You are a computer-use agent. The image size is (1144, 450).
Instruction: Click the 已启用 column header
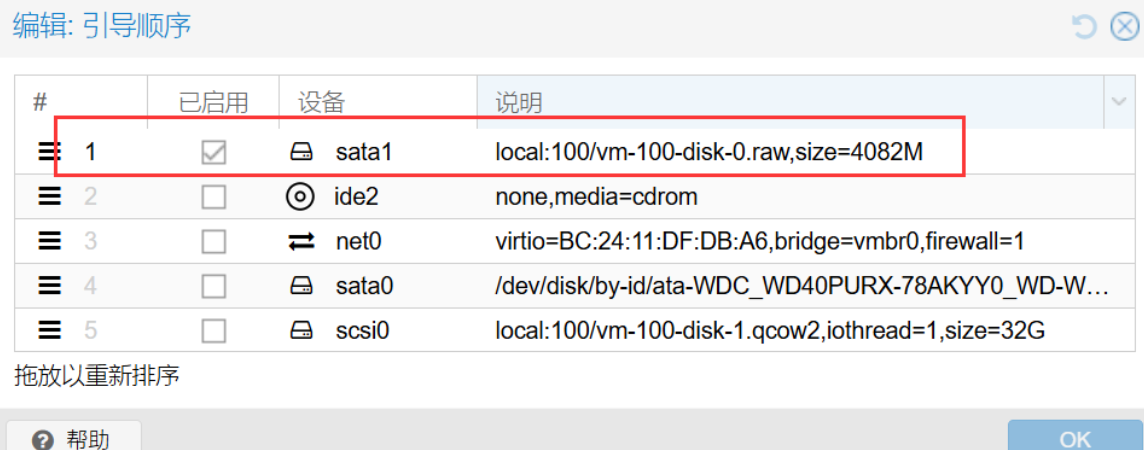pos(214,102)
